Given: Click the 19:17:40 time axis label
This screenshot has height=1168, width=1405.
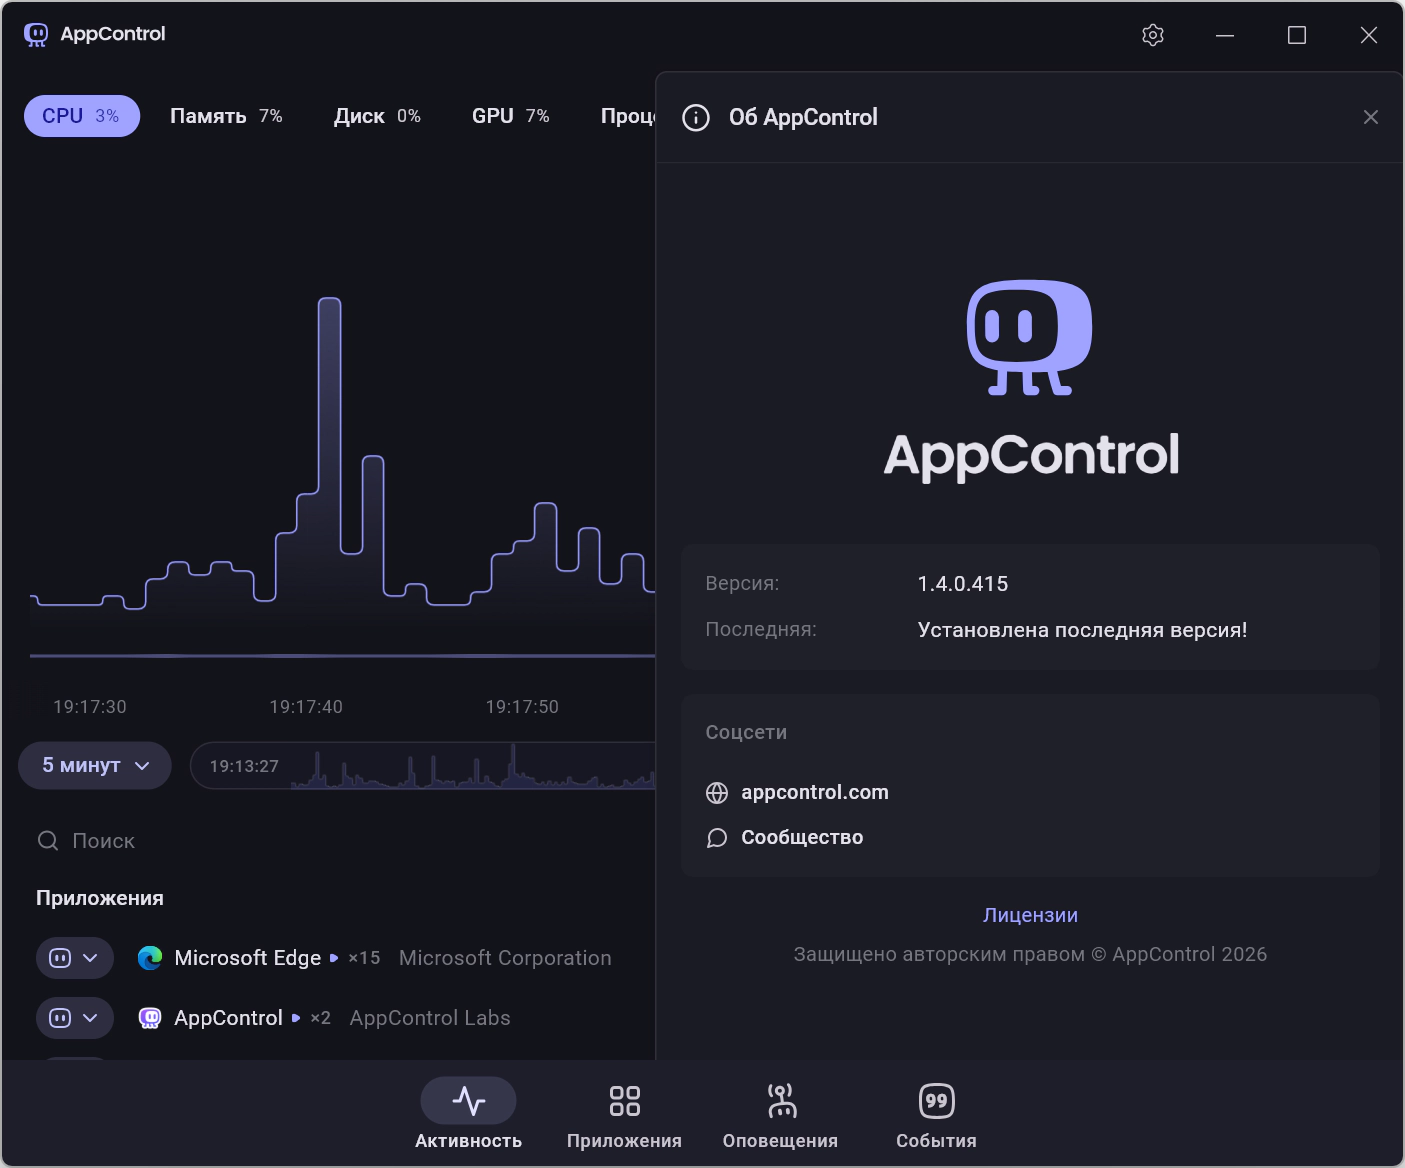Looking at the screenshot, I should click(x=306, y=707).
